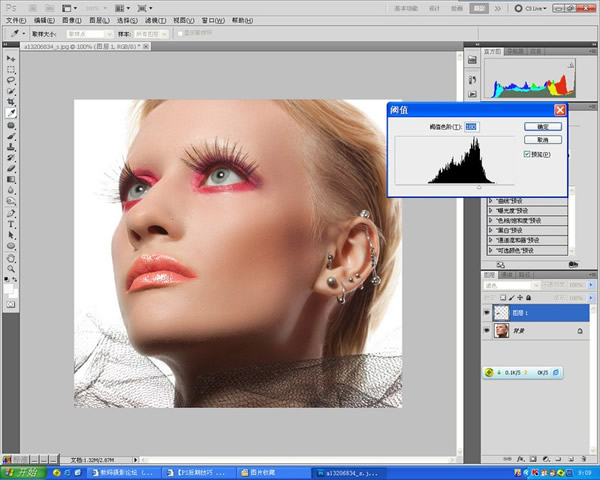Select the Move tool

(11, 59)
